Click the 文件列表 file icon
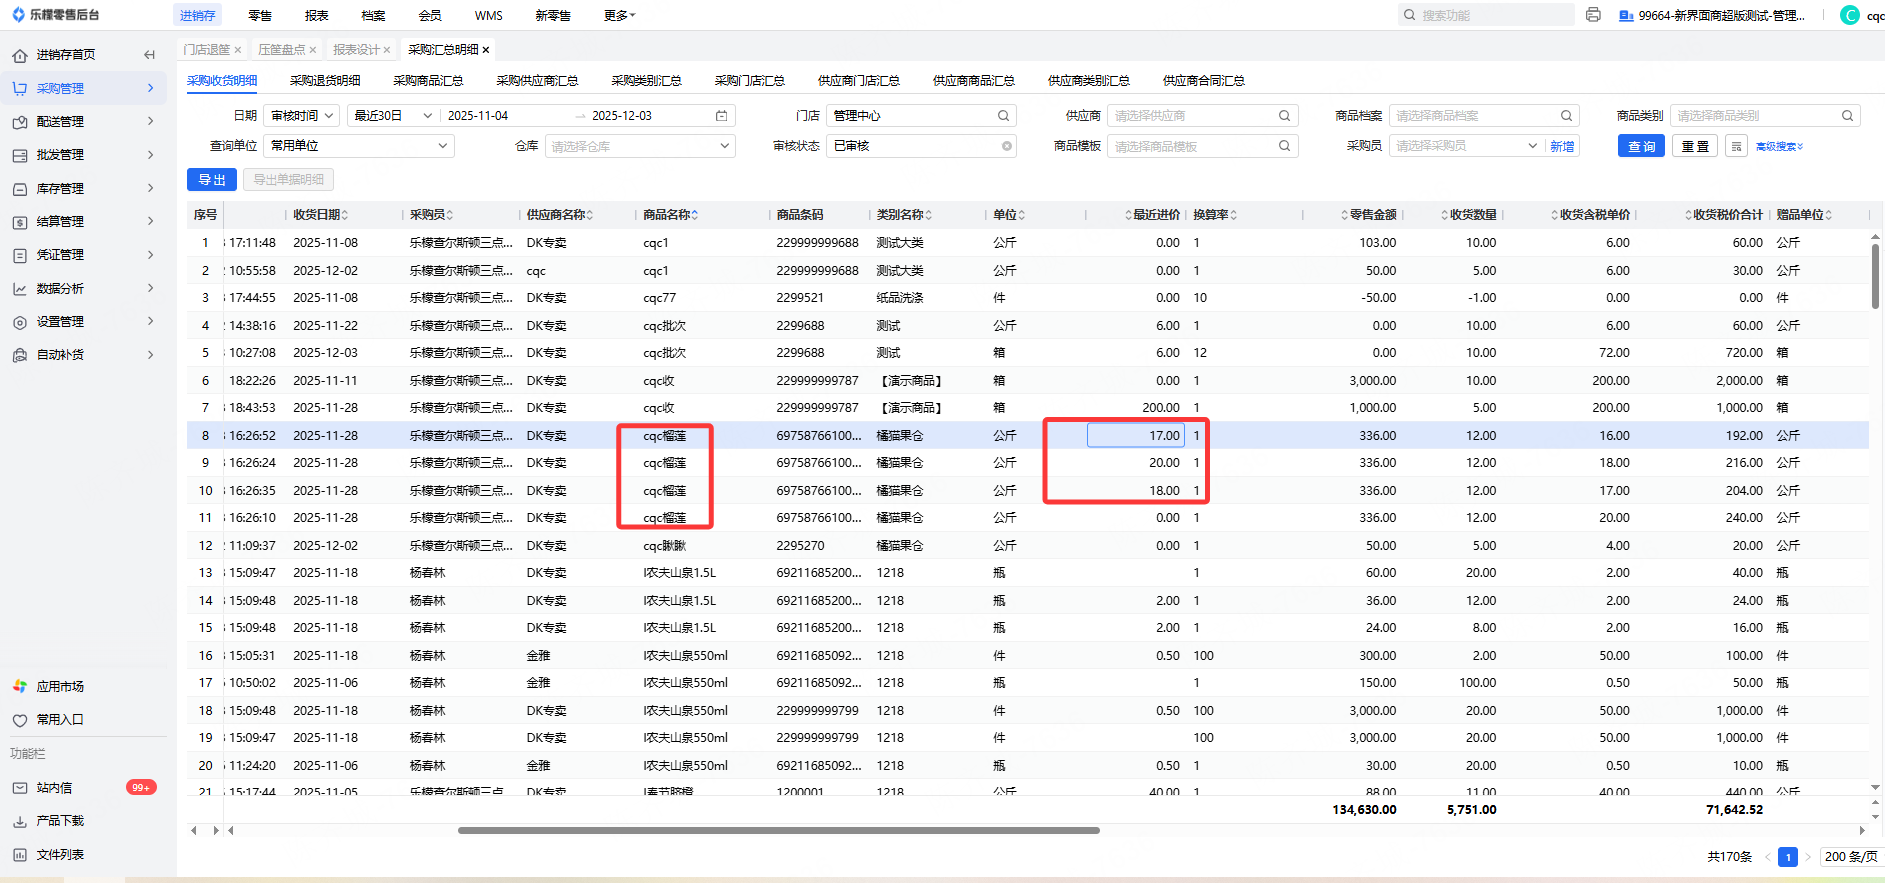This screenshot has width=1885, height=883. pos(20,855)
